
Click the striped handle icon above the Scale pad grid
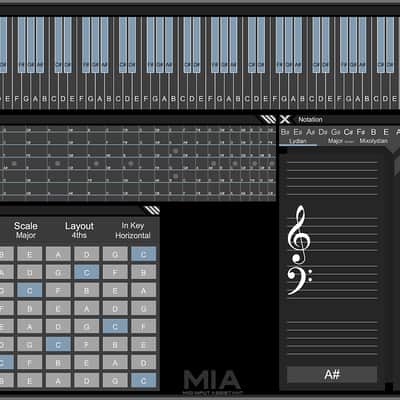[152, 210]
